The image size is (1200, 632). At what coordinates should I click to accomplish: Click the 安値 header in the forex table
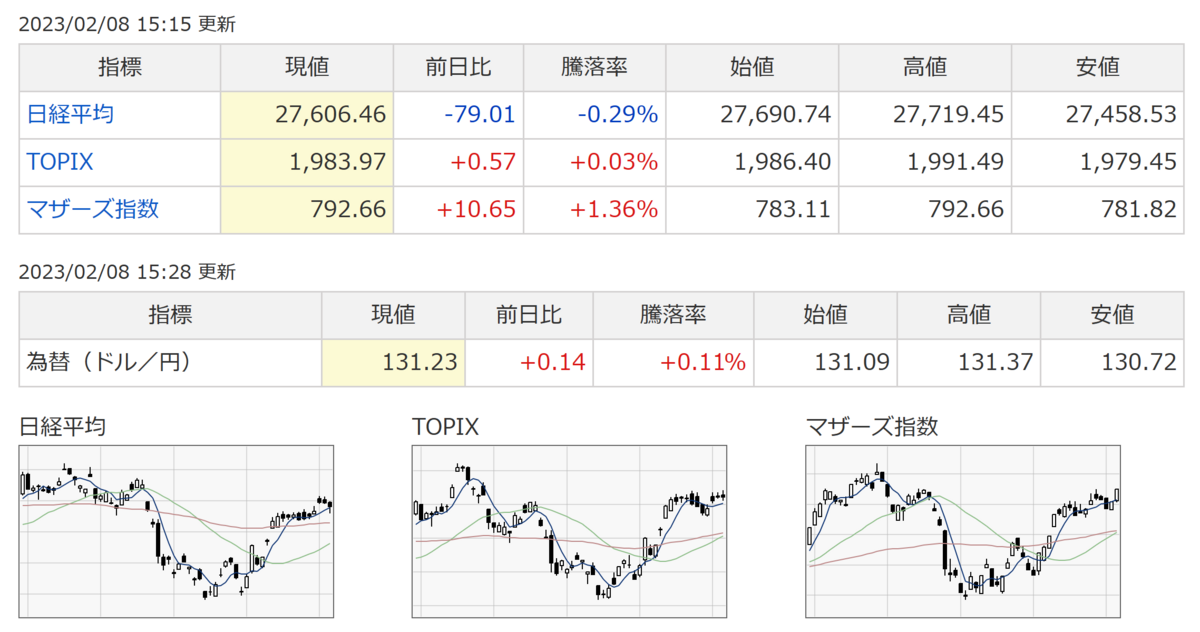pos(1112,315)
